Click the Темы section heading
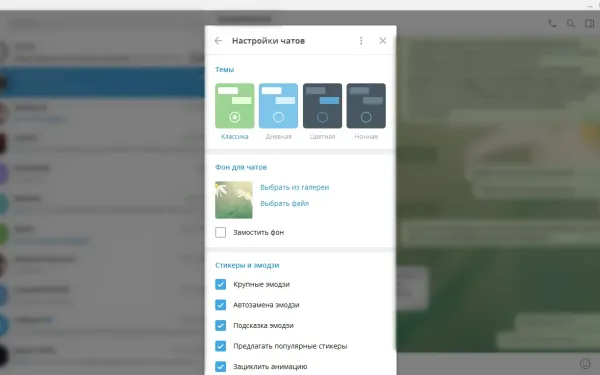This screenshot has height=375, width=600. click(225, 69)
